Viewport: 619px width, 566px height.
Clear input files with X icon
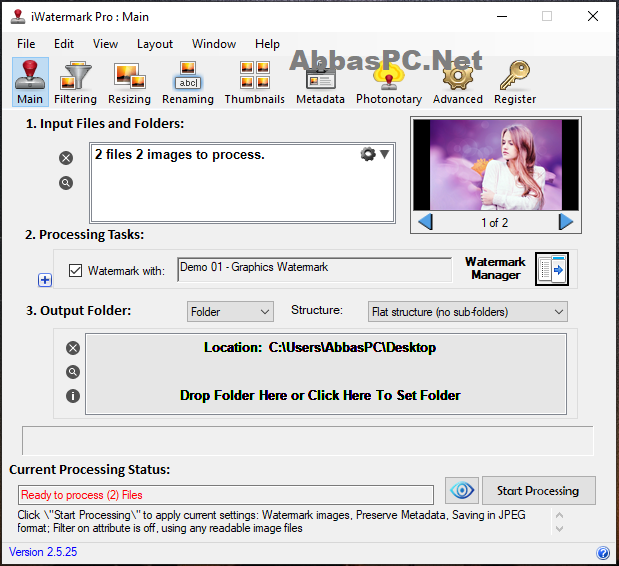[x=66, y=158]
